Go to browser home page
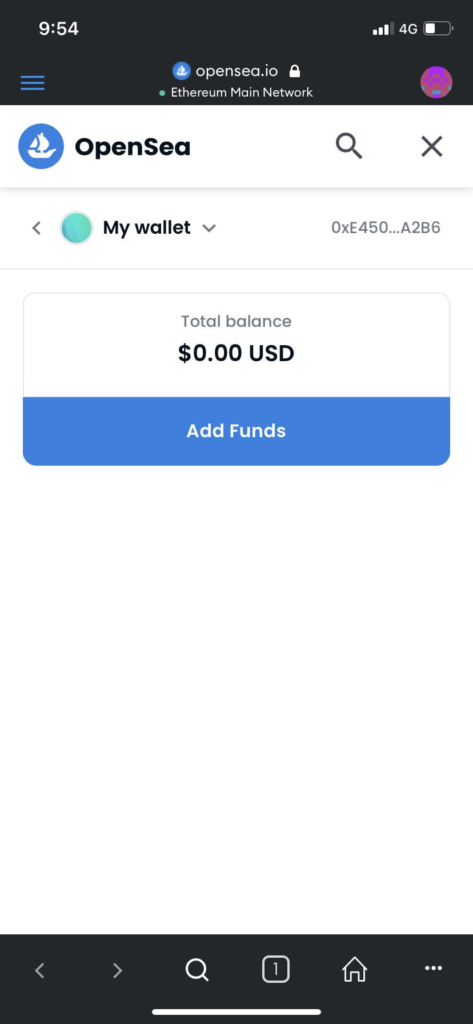The width and height of the screenshot is (473, 1024). (355, 970)
